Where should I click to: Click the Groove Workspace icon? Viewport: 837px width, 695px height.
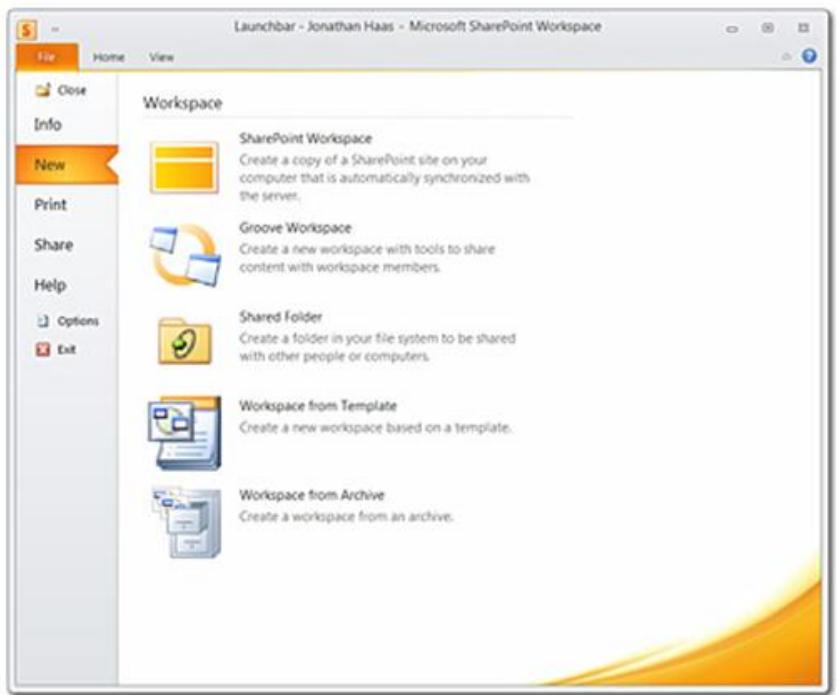click(x=185, y=255)
